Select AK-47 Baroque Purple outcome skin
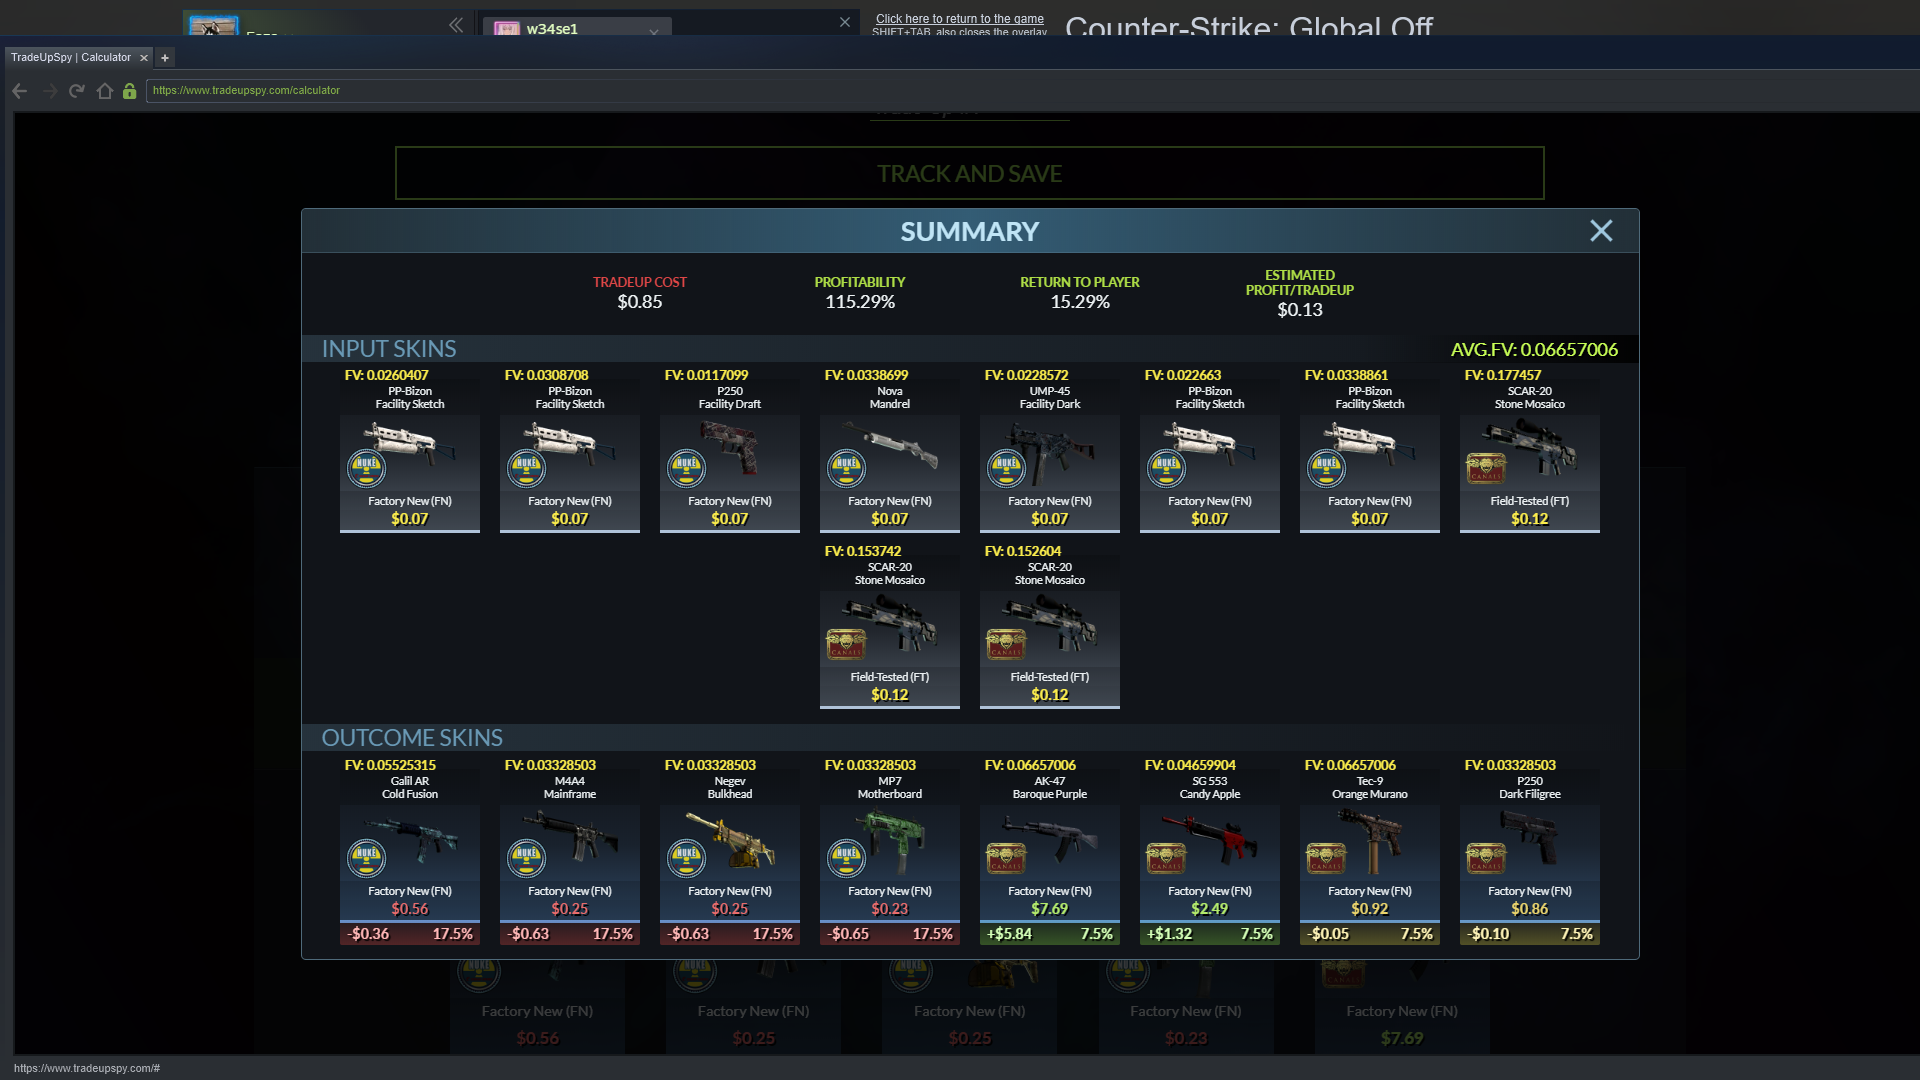This screenshot has width=1920, height=1080. click(x=1049, y=850)
